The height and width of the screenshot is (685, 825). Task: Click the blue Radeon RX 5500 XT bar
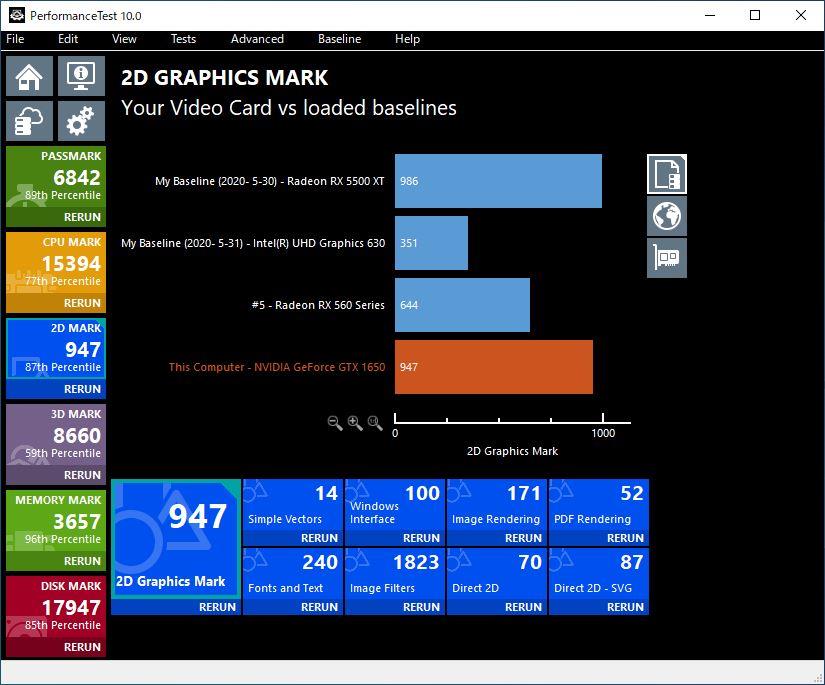tap(498, 181)
